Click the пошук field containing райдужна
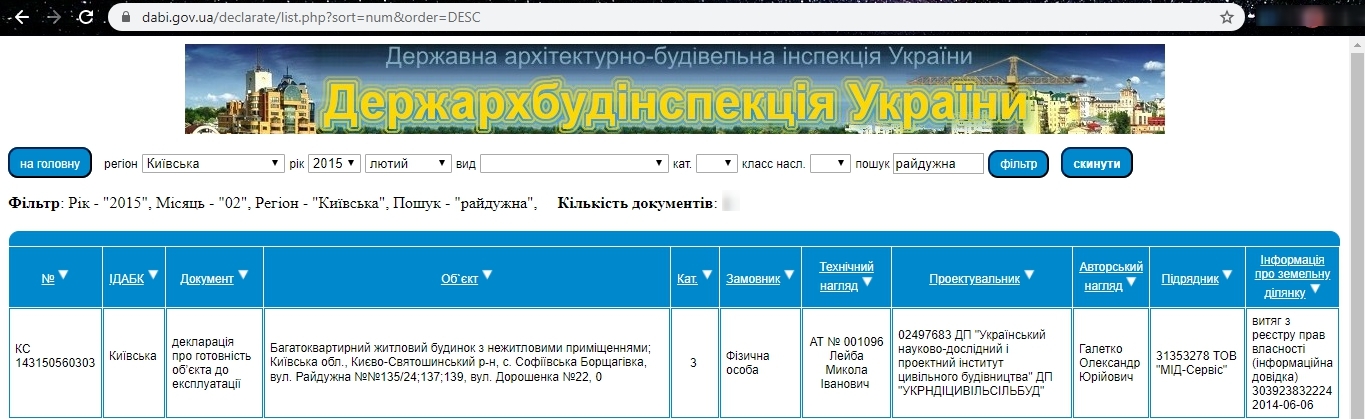 pyautogui.click(x=938, y=163)
